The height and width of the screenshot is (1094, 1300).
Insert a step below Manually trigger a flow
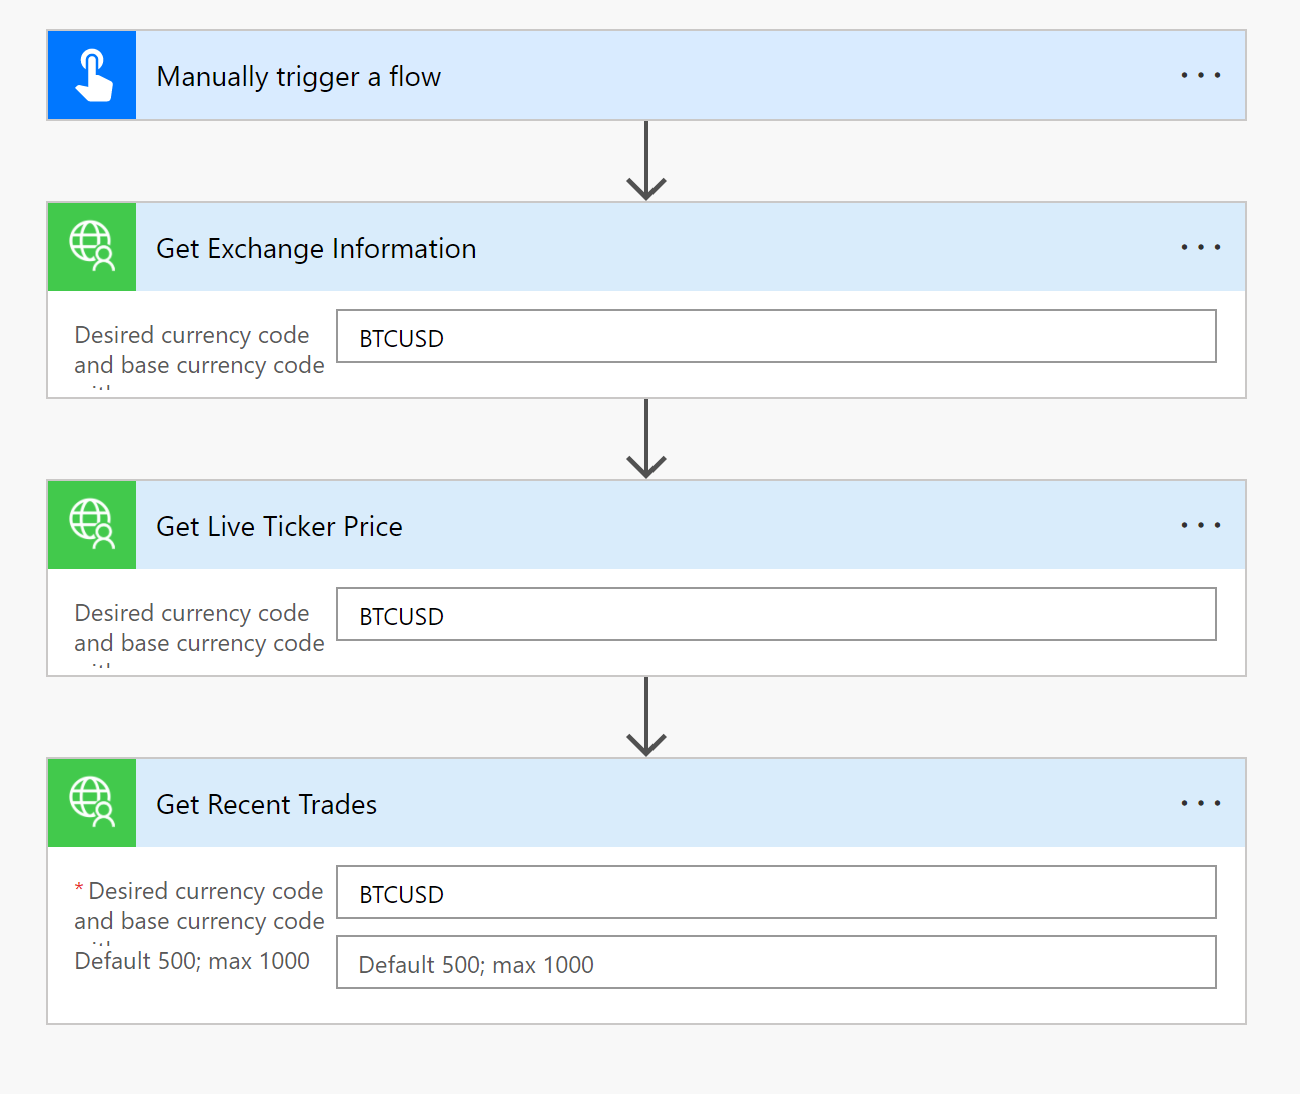coord(646,161)
